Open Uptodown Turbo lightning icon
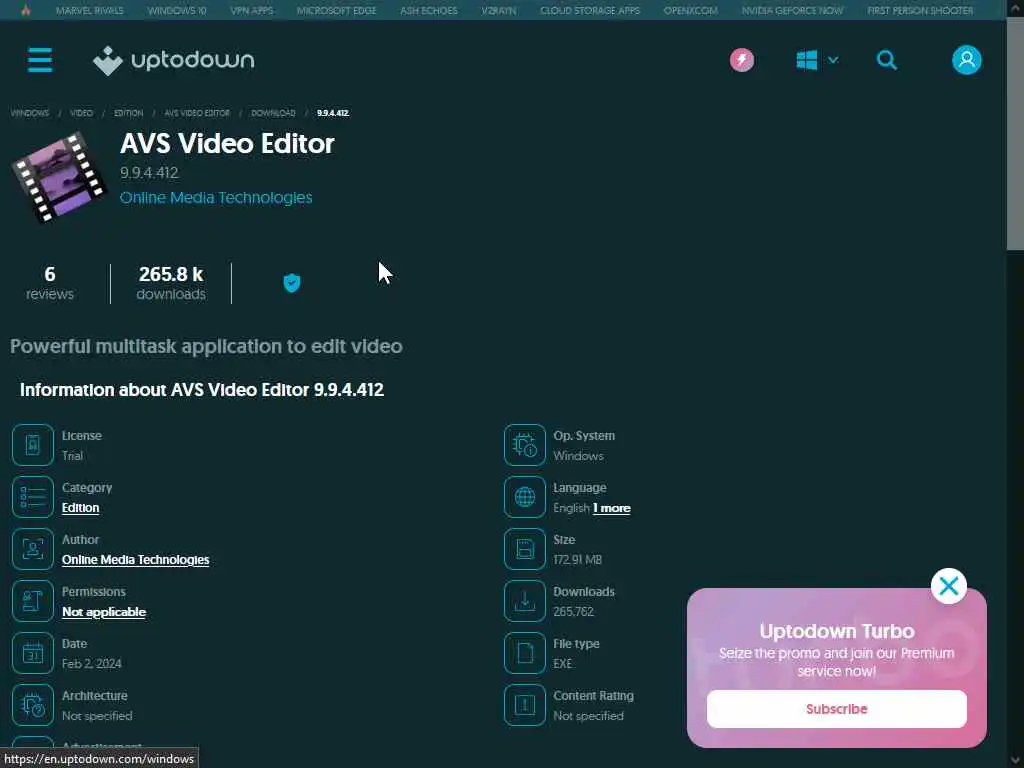1024x768 pixels. click(x=742, y=60)
